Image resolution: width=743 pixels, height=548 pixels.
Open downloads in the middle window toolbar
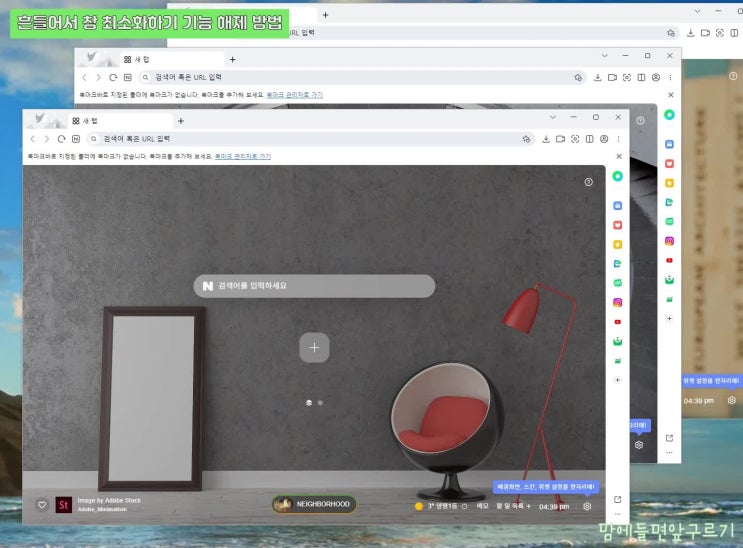tap(598, 77)
